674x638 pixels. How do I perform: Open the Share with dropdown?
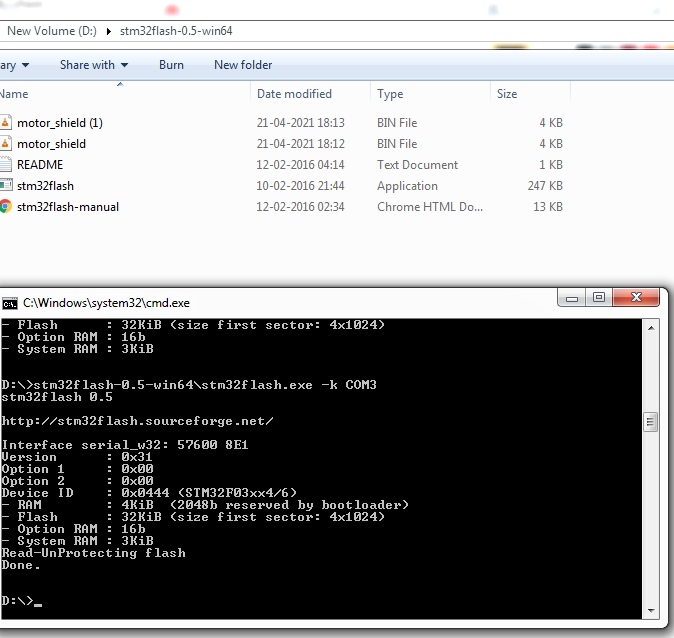(94, 65)
